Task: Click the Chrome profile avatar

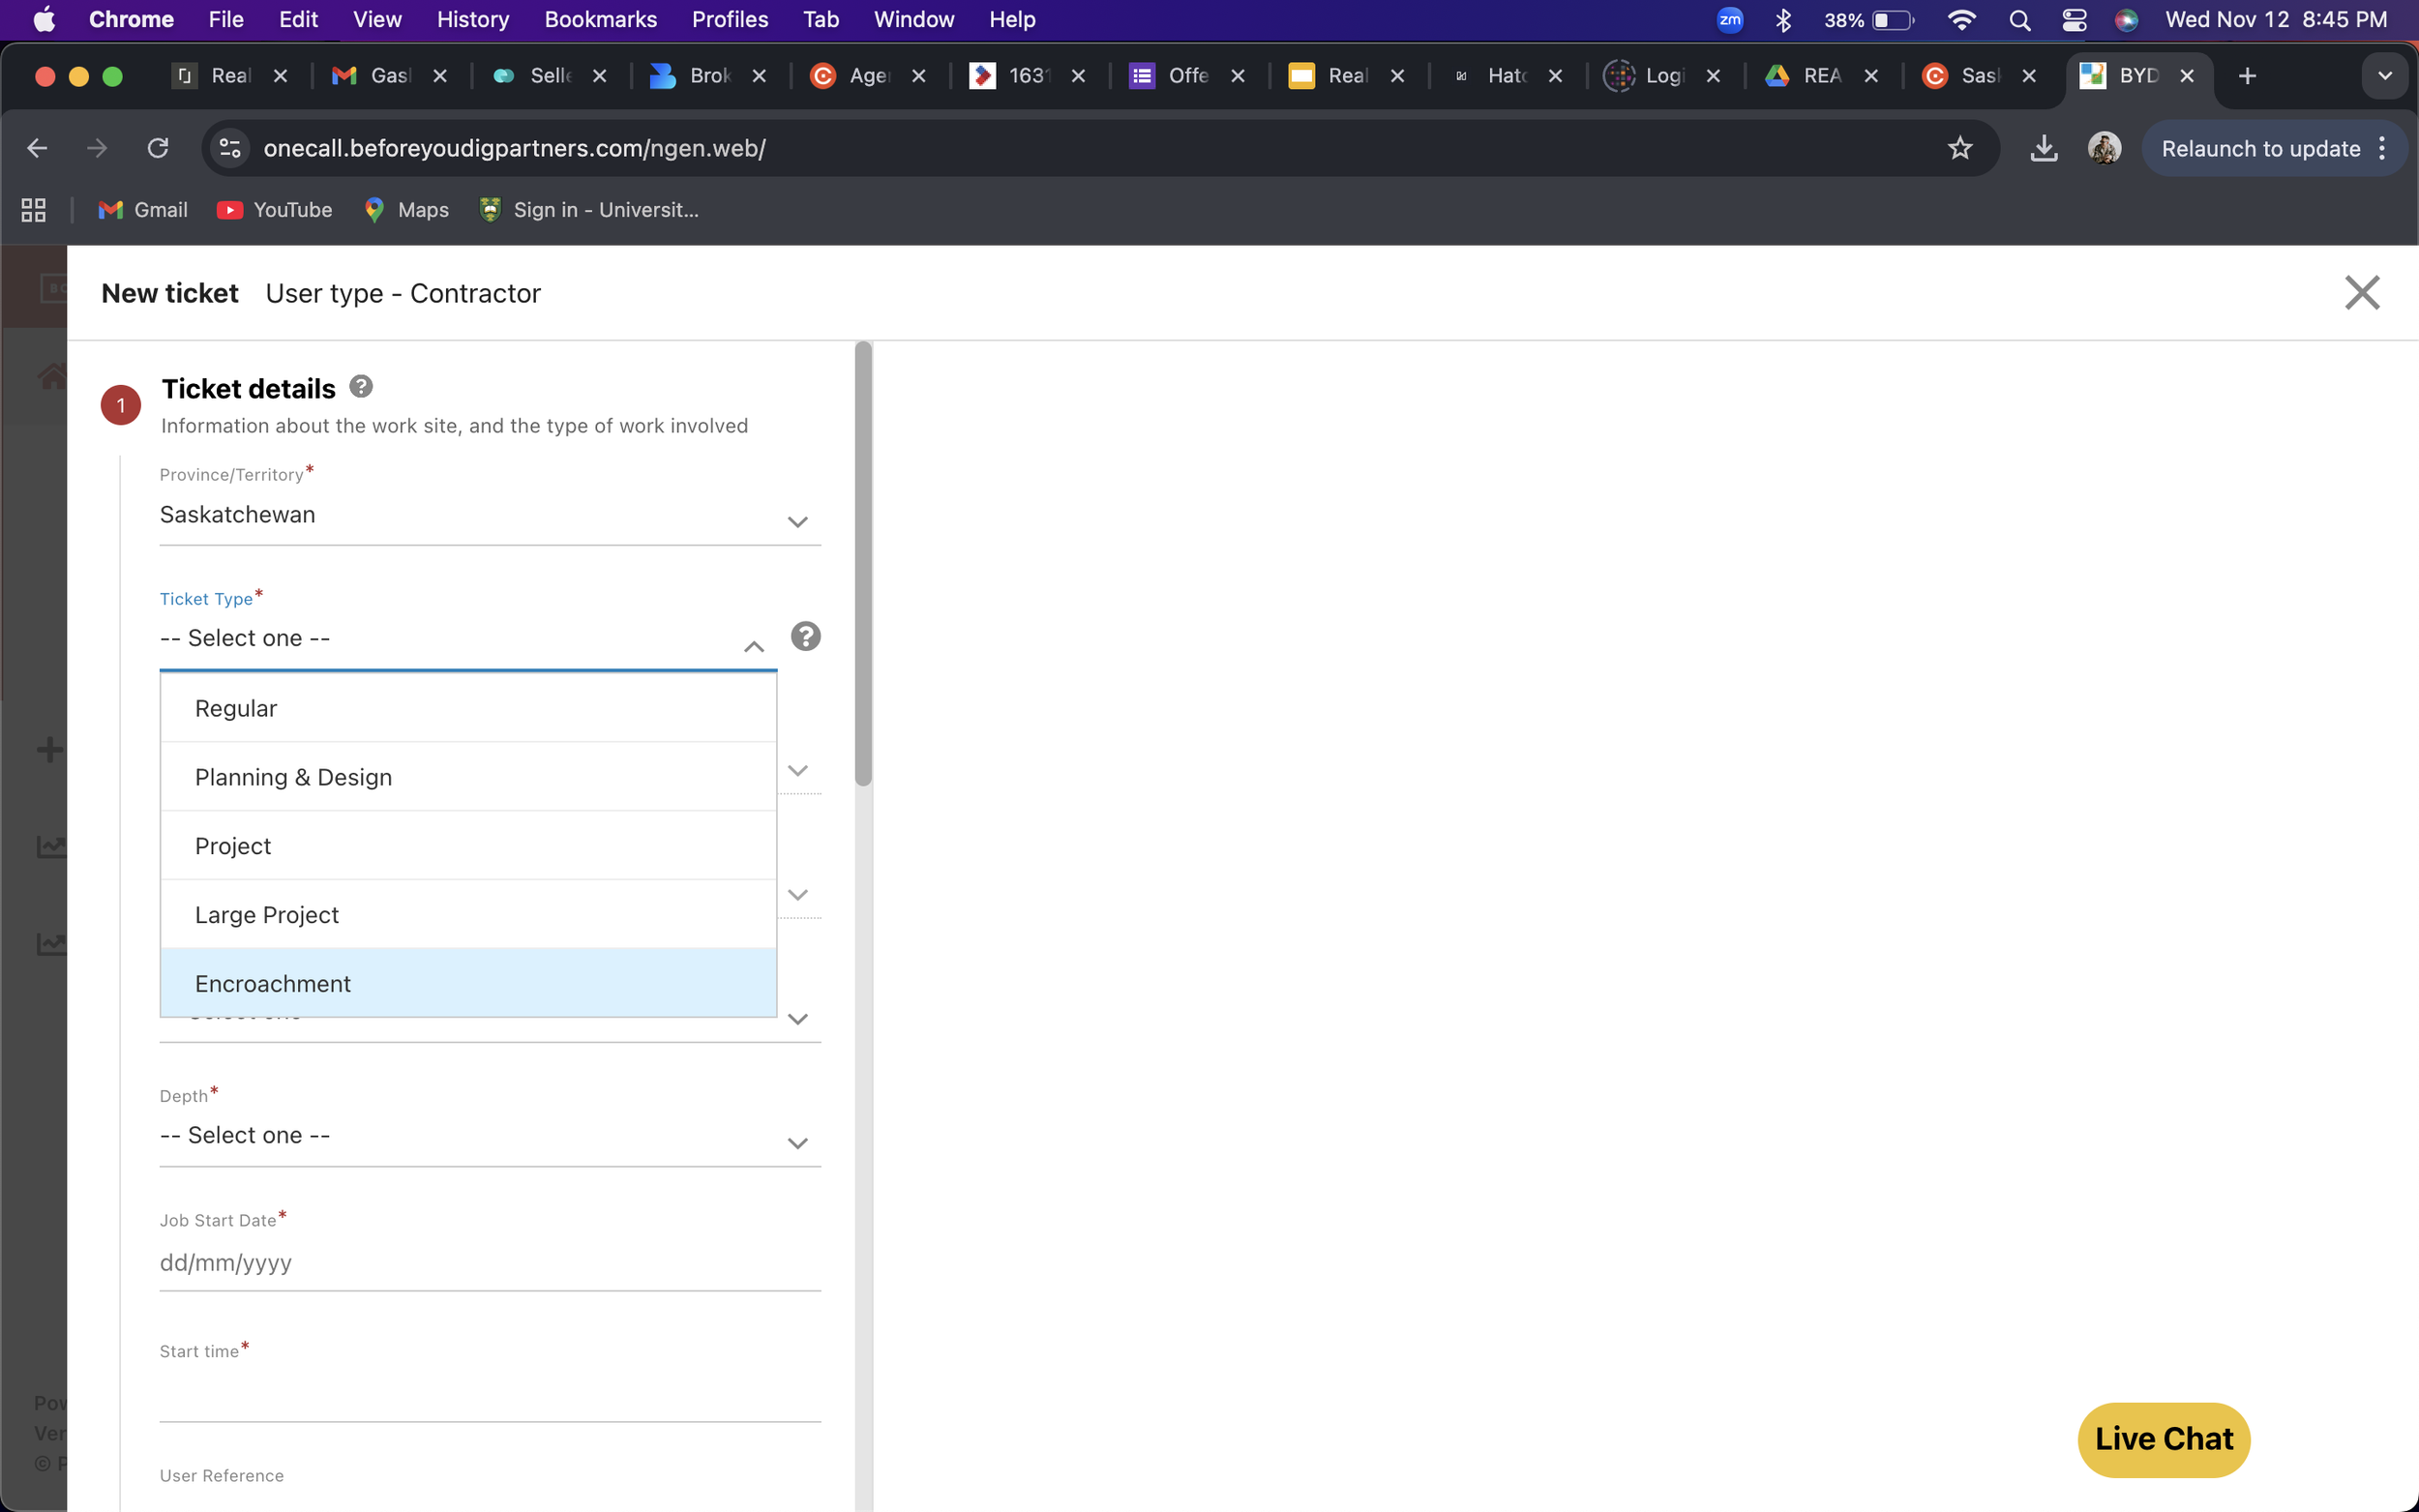Action: click(x=2104, y=148)
